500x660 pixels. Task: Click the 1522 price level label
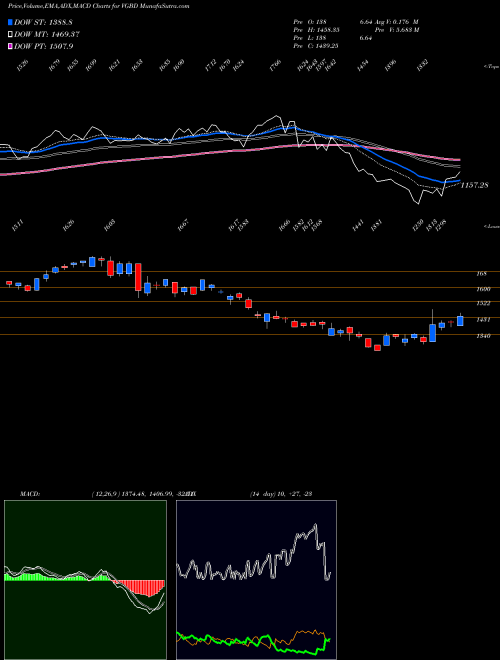point(483,303)
